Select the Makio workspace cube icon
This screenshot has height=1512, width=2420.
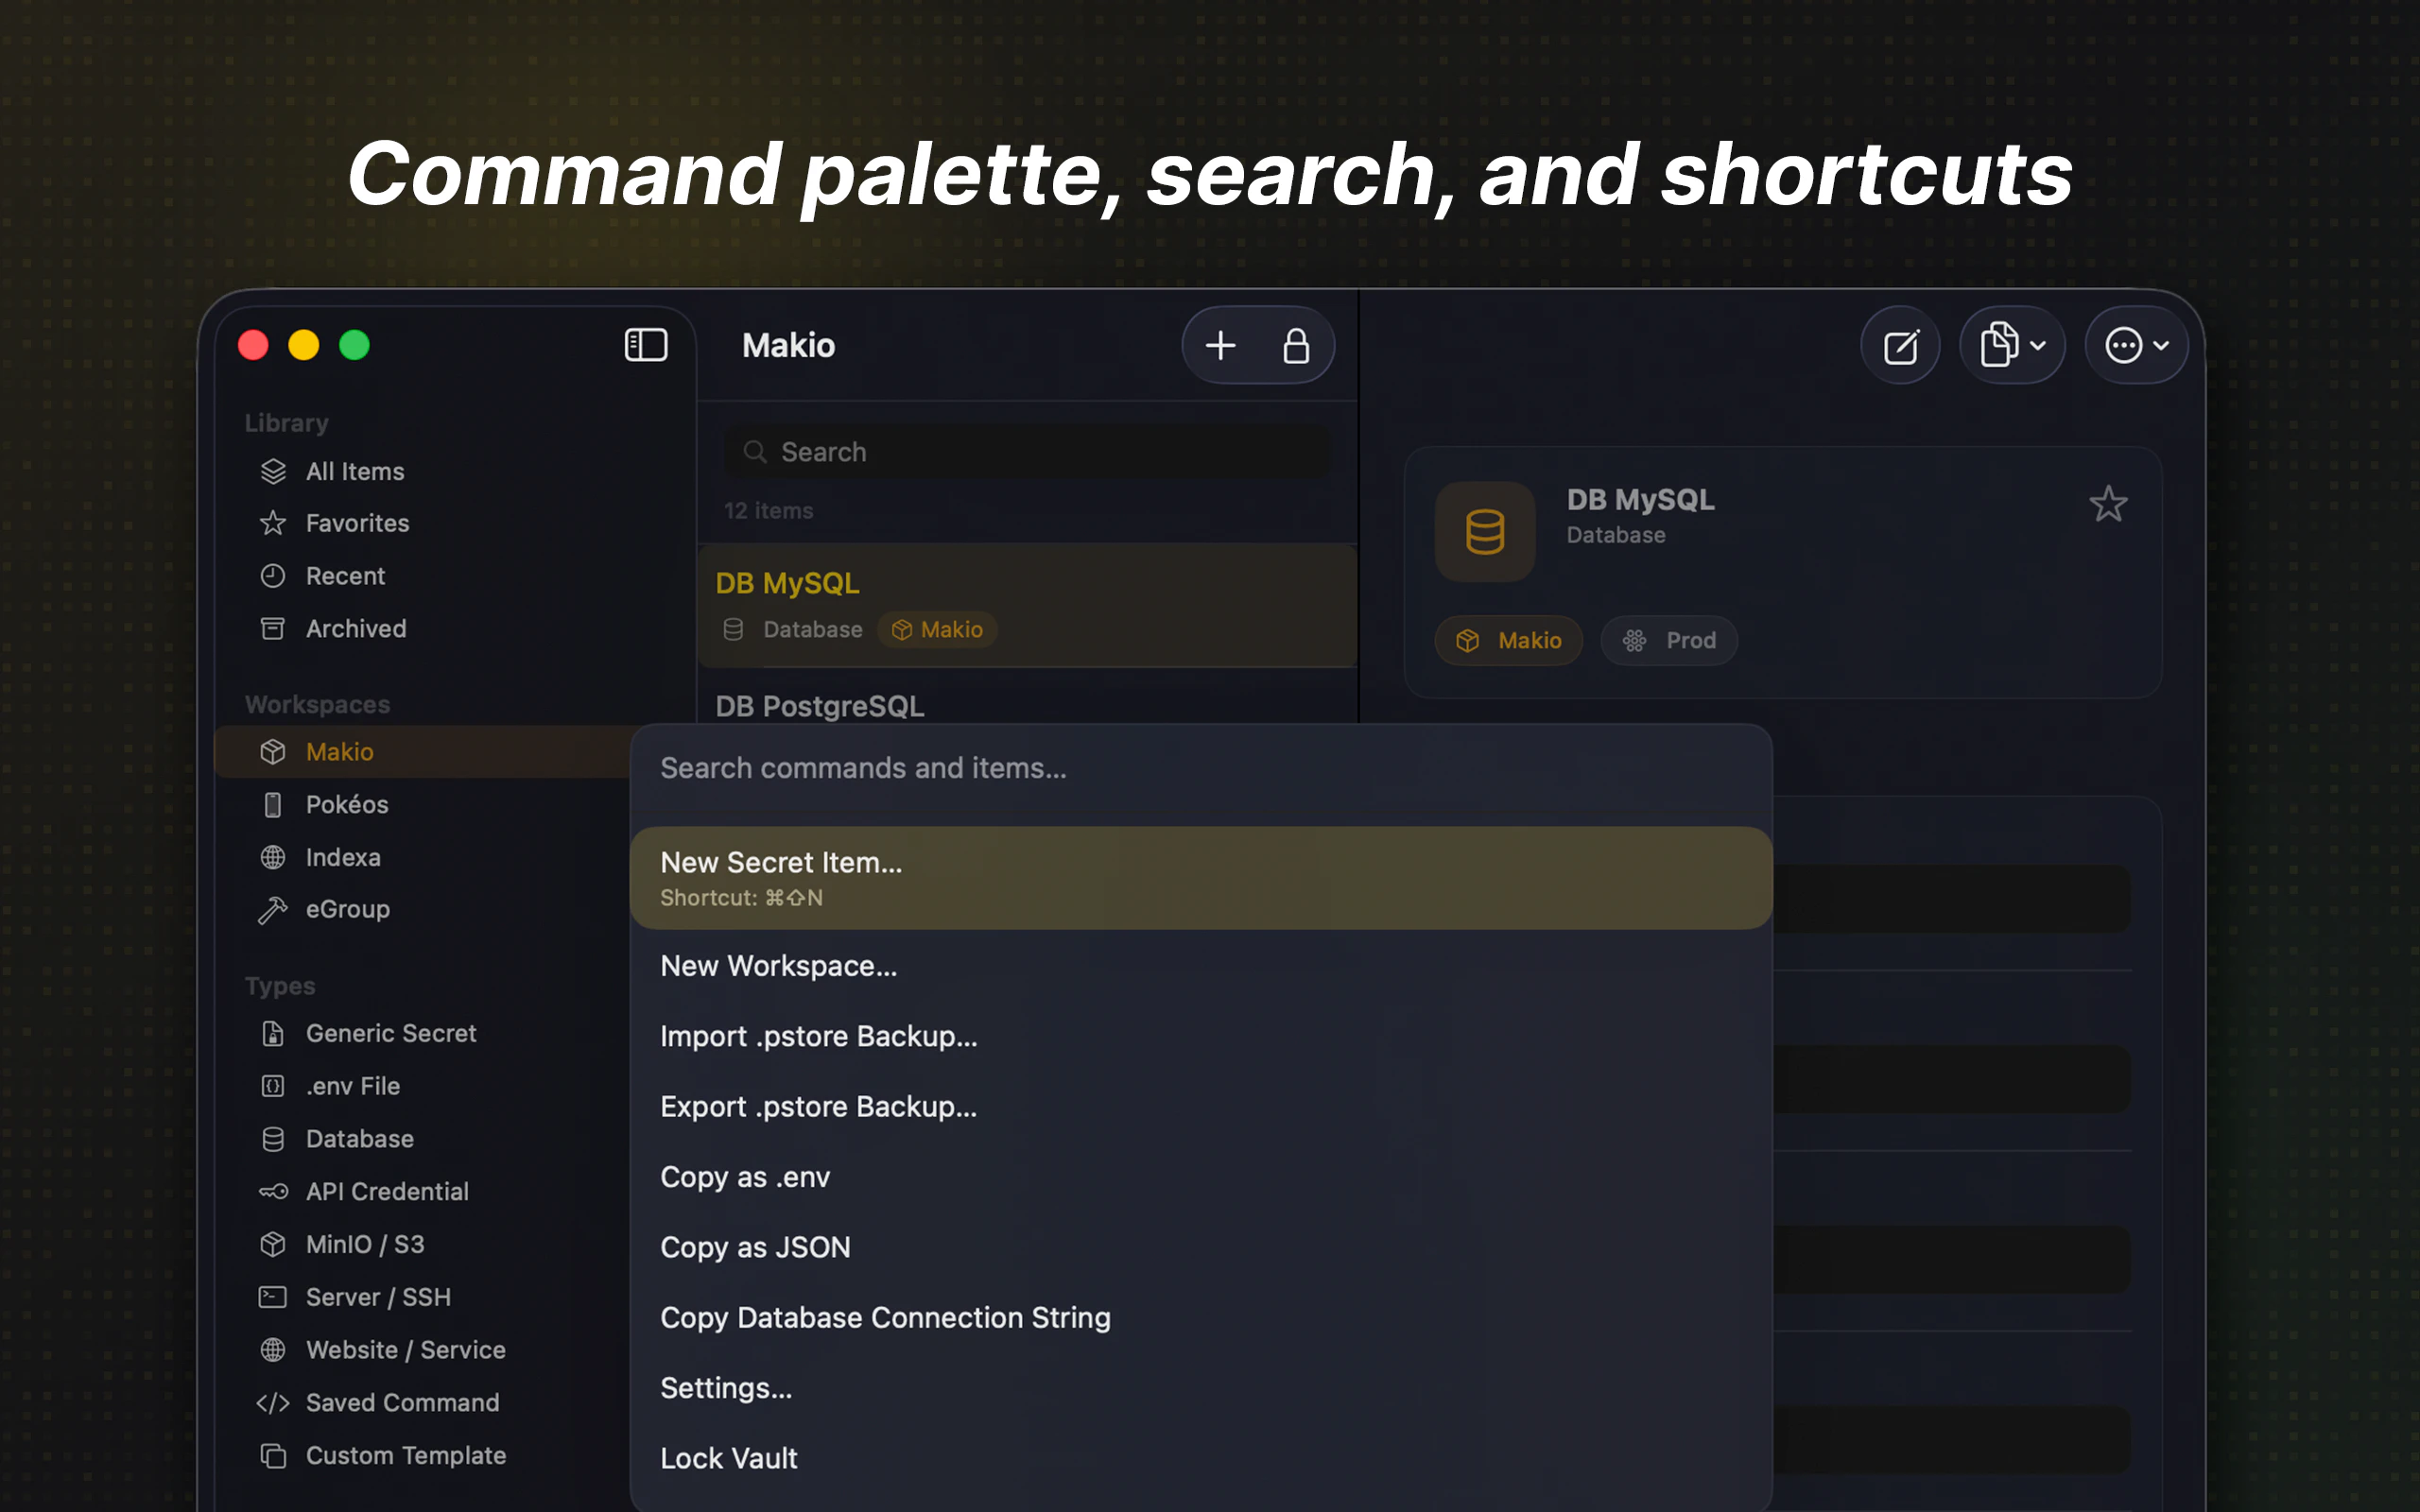[x=274, y=752]
